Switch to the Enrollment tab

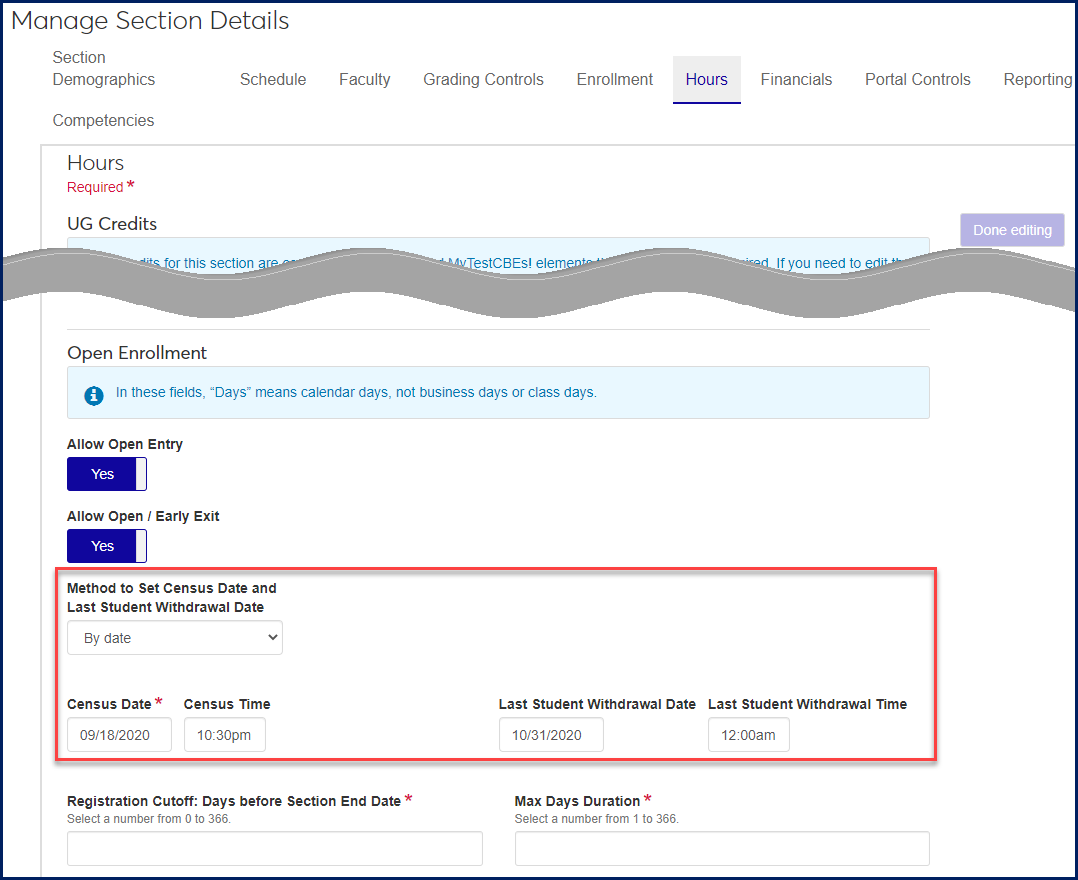(614, 79)
